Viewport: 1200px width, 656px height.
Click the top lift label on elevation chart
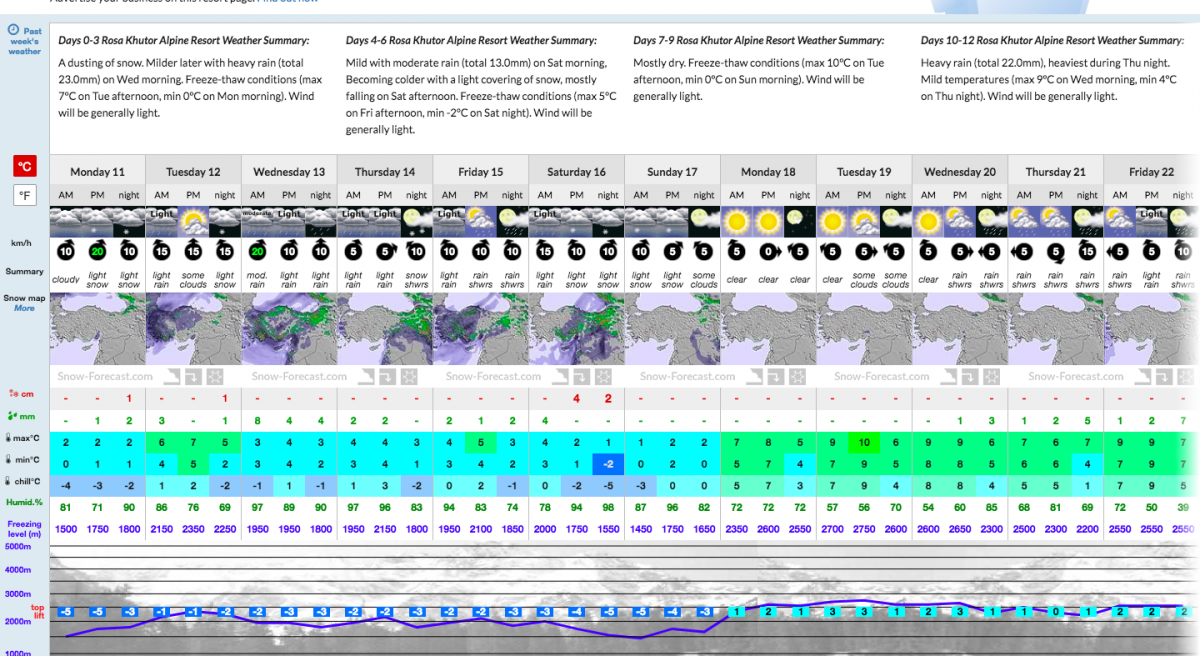tap(37, 612)
